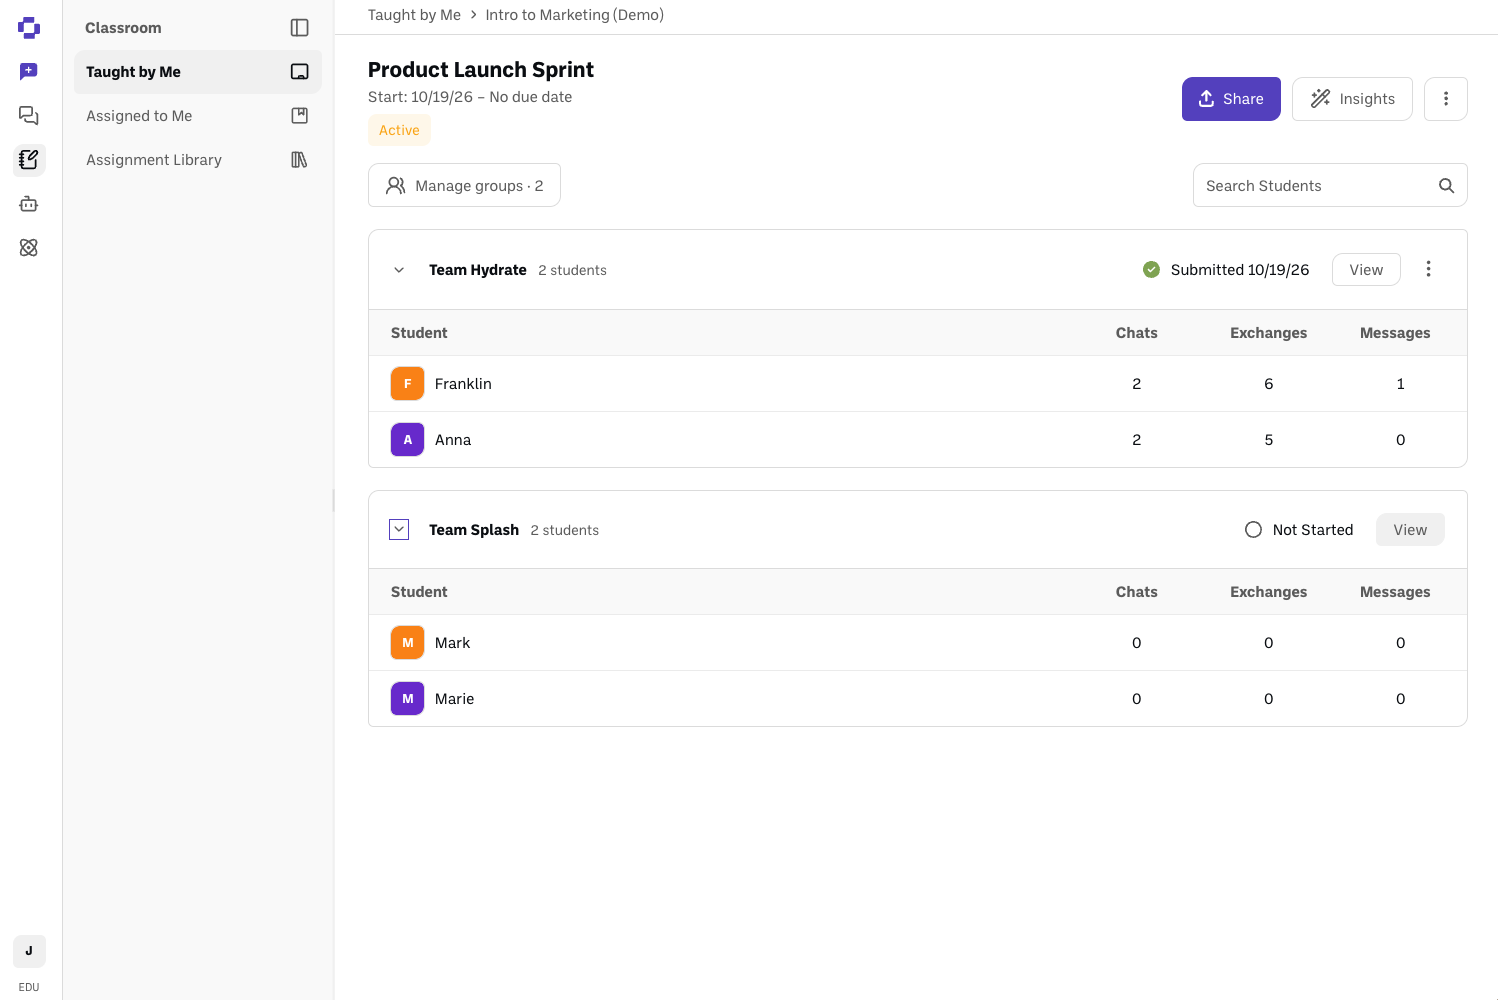Click the search magnifier icon
1498x1000 pixels.
1446,185
